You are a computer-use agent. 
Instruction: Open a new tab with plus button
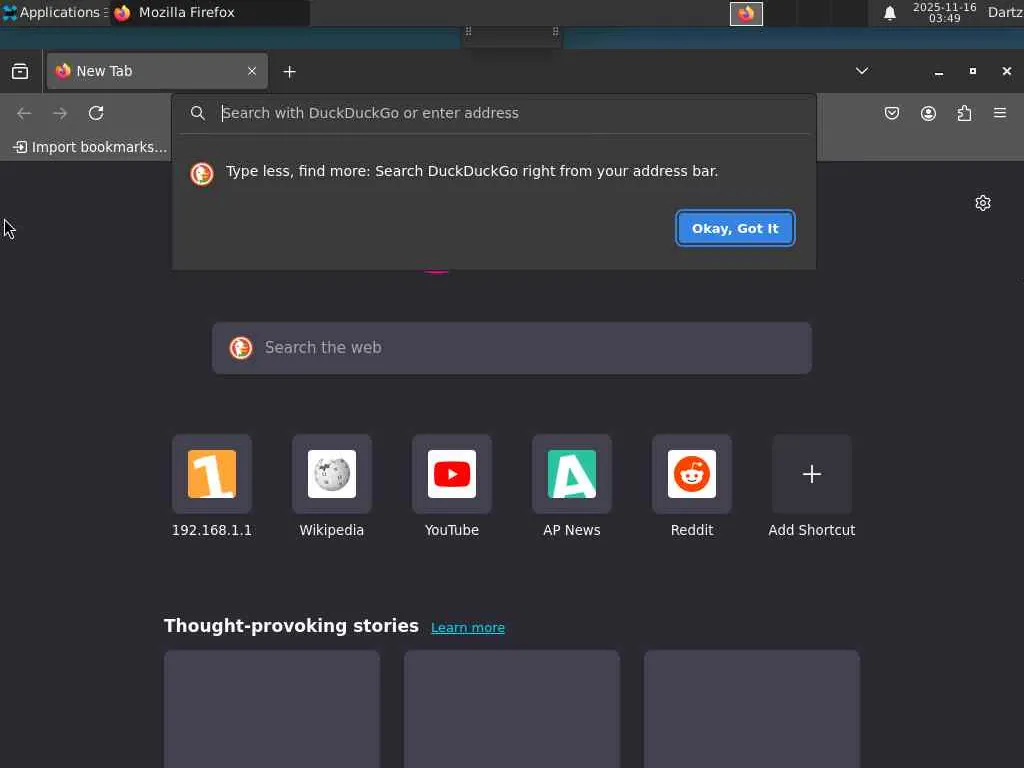point(289,72)
